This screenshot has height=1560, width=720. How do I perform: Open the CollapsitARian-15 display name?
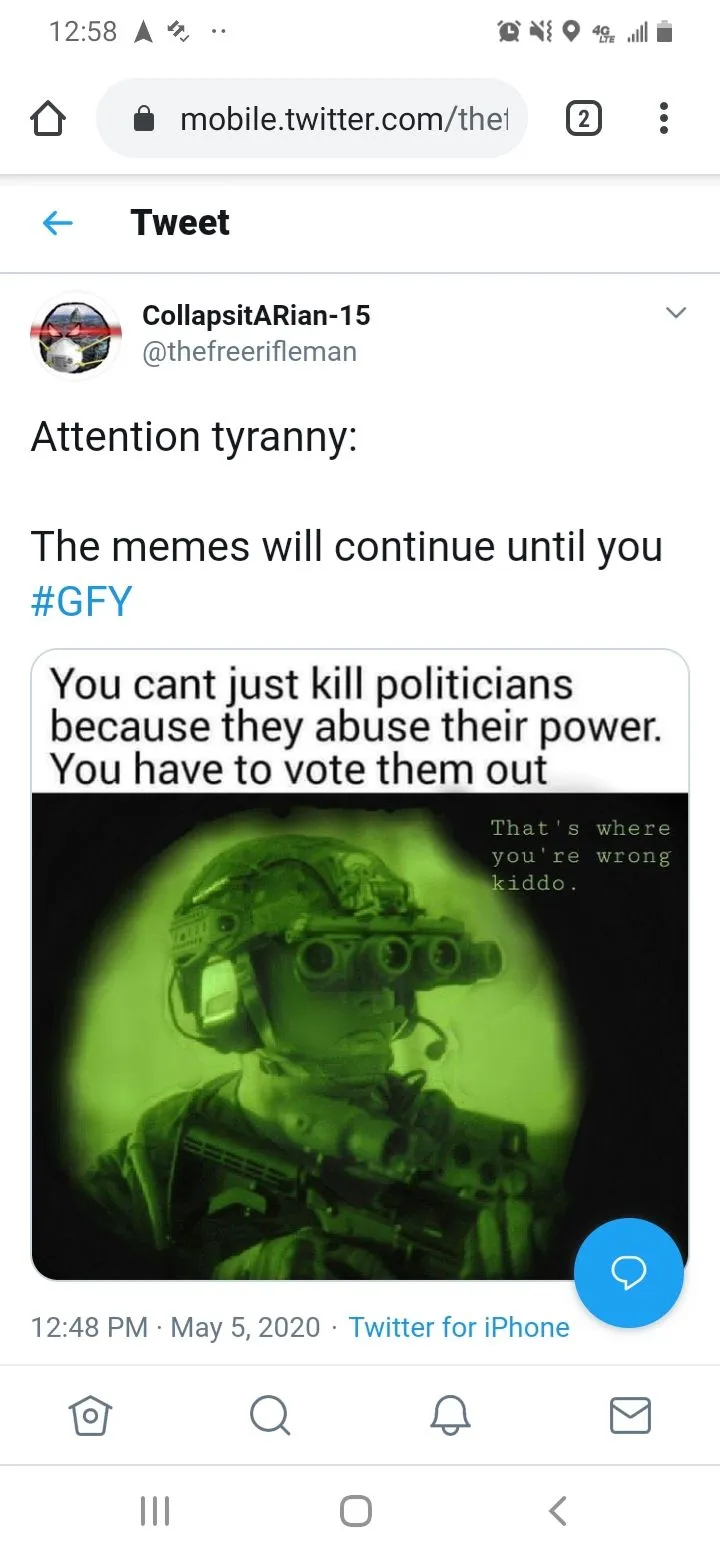(256, 315)
